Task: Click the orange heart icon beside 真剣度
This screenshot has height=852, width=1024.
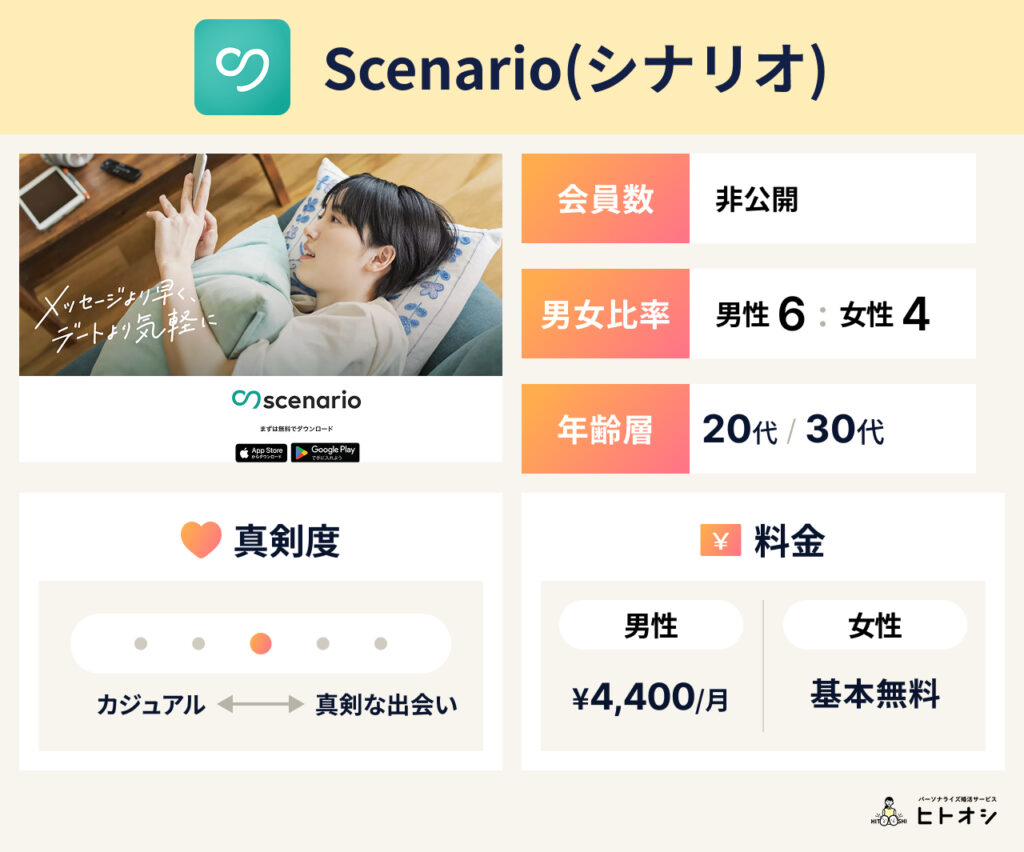Action: pos(200,540)
